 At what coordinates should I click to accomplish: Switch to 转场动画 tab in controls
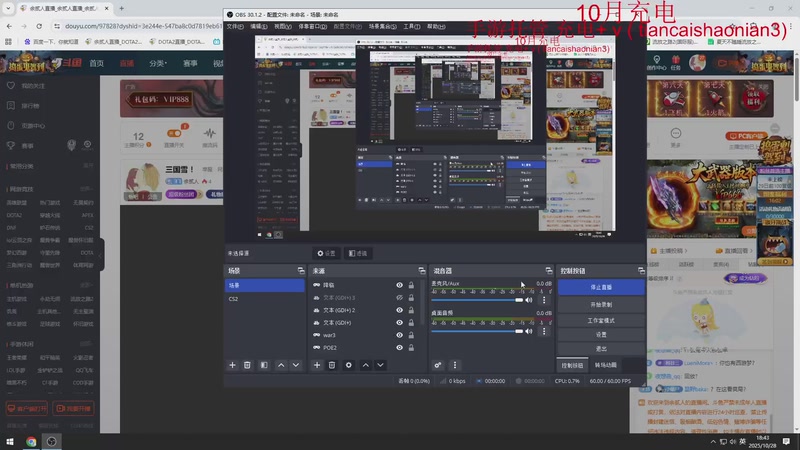606,365
